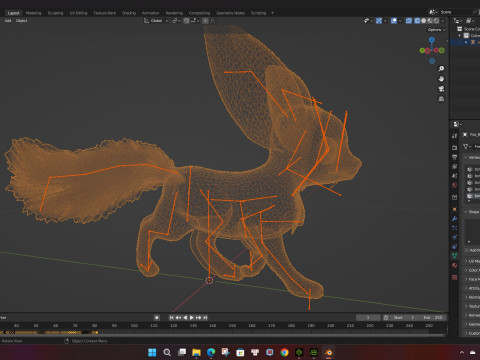Click the viewport zoom magnifier gizmo
The width and height of the screenshot is (480, 360).
[441, 69]
